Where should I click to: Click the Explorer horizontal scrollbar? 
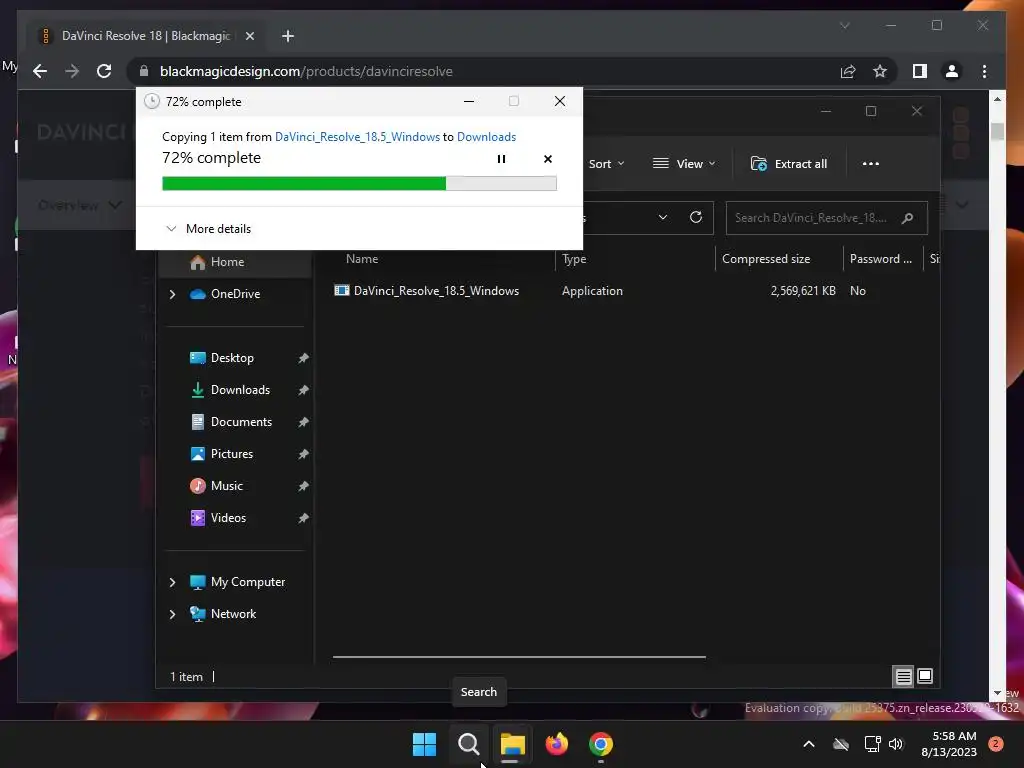tap(519, 656)
